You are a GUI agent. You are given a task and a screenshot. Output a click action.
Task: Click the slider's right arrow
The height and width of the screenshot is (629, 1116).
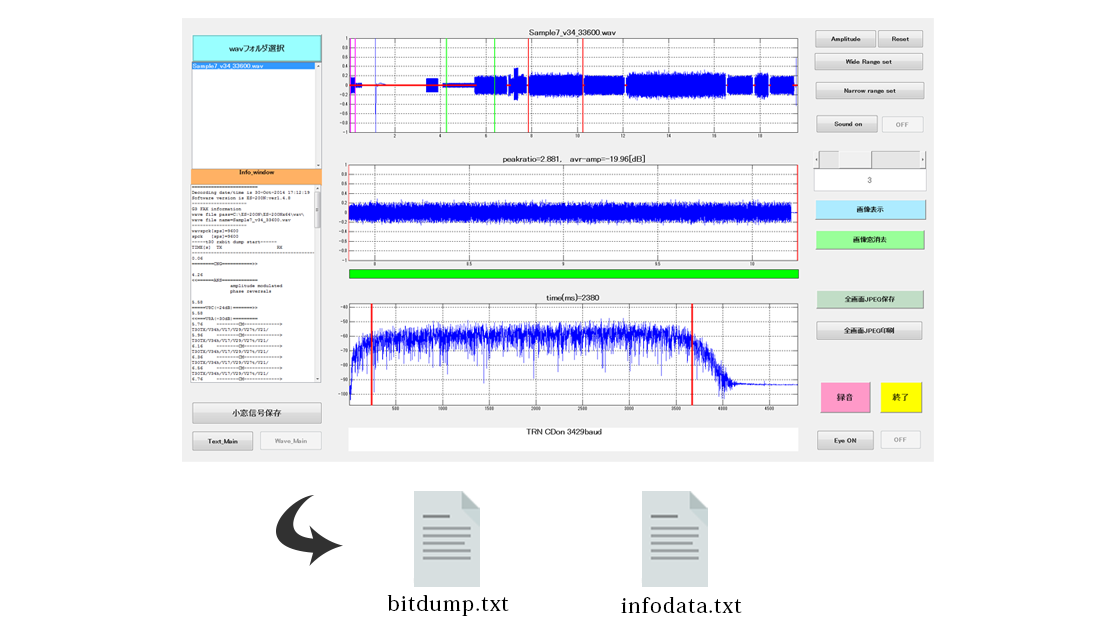(922, 160)
